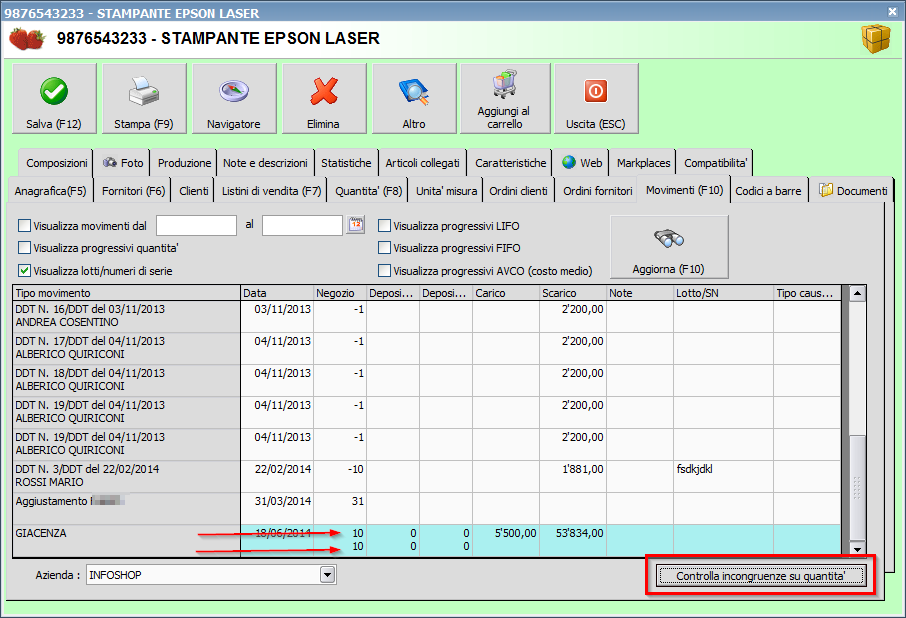Click the printer Stampa (F9) icon
This screenshot has width=906, height=618.
tap(144, 91)
